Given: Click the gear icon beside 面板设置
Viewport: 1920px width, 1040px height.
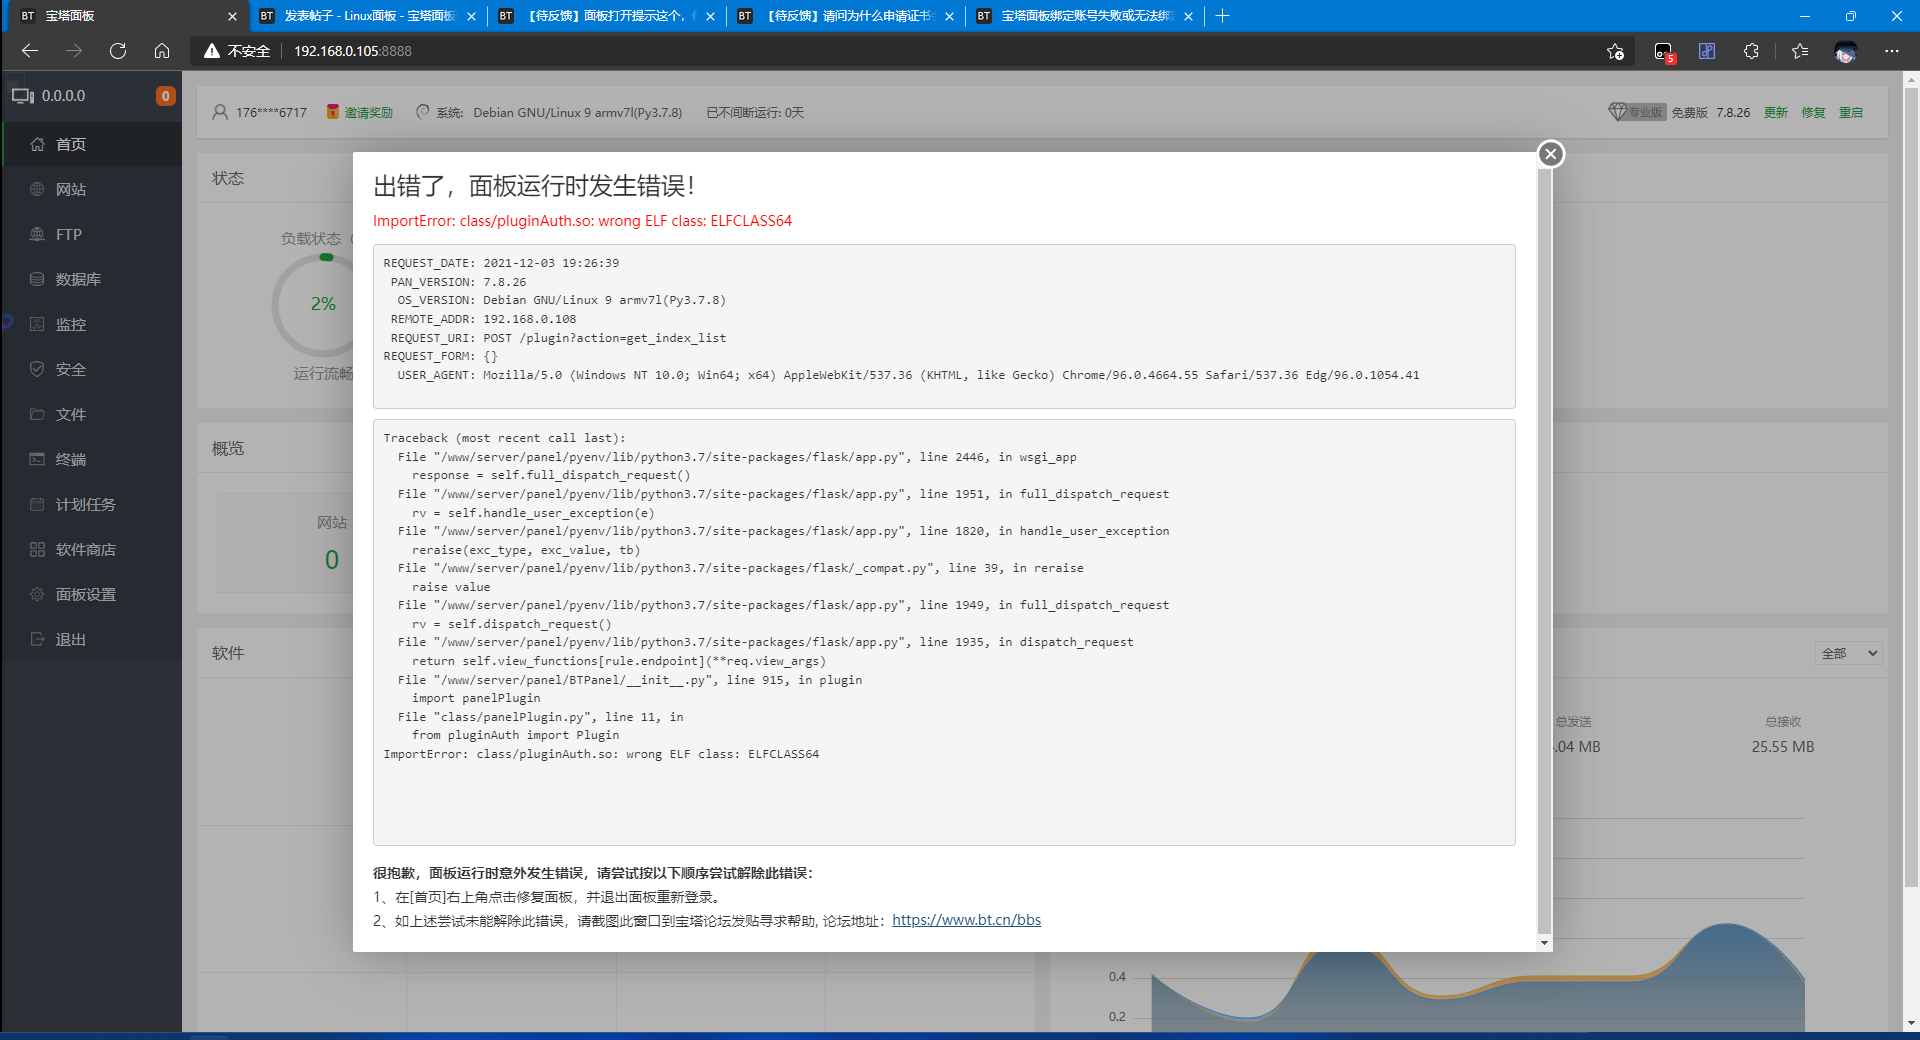Looking at the screenshot, I should [37, 594].
